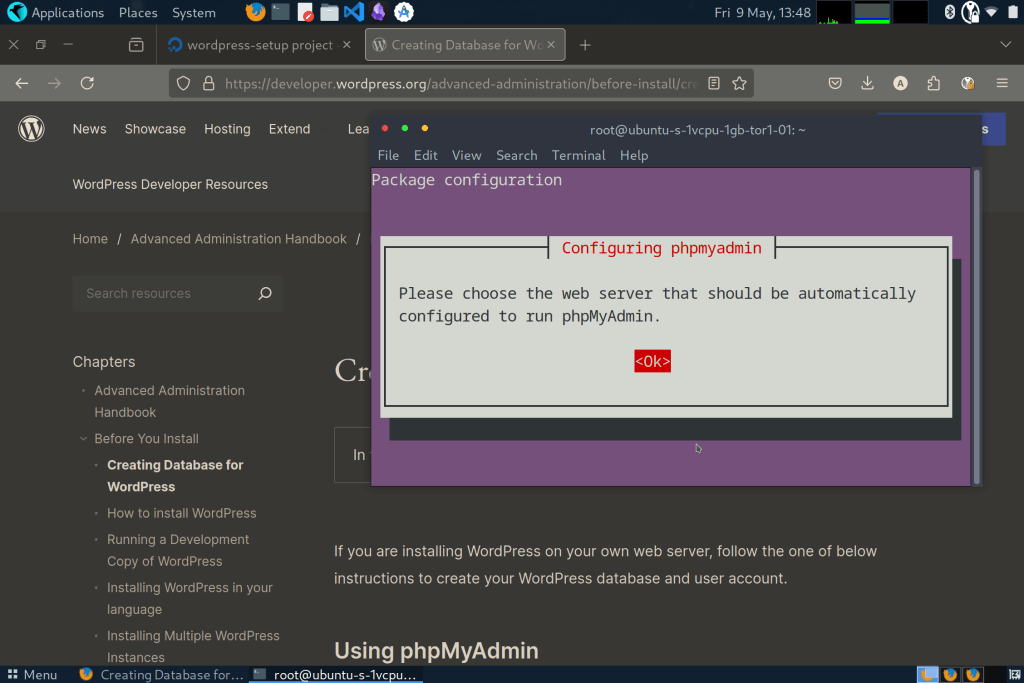This screenshot has width=1024, height=683.
Task: Click the search magnifier in Search resources
Action: click(x=264, y=293)
